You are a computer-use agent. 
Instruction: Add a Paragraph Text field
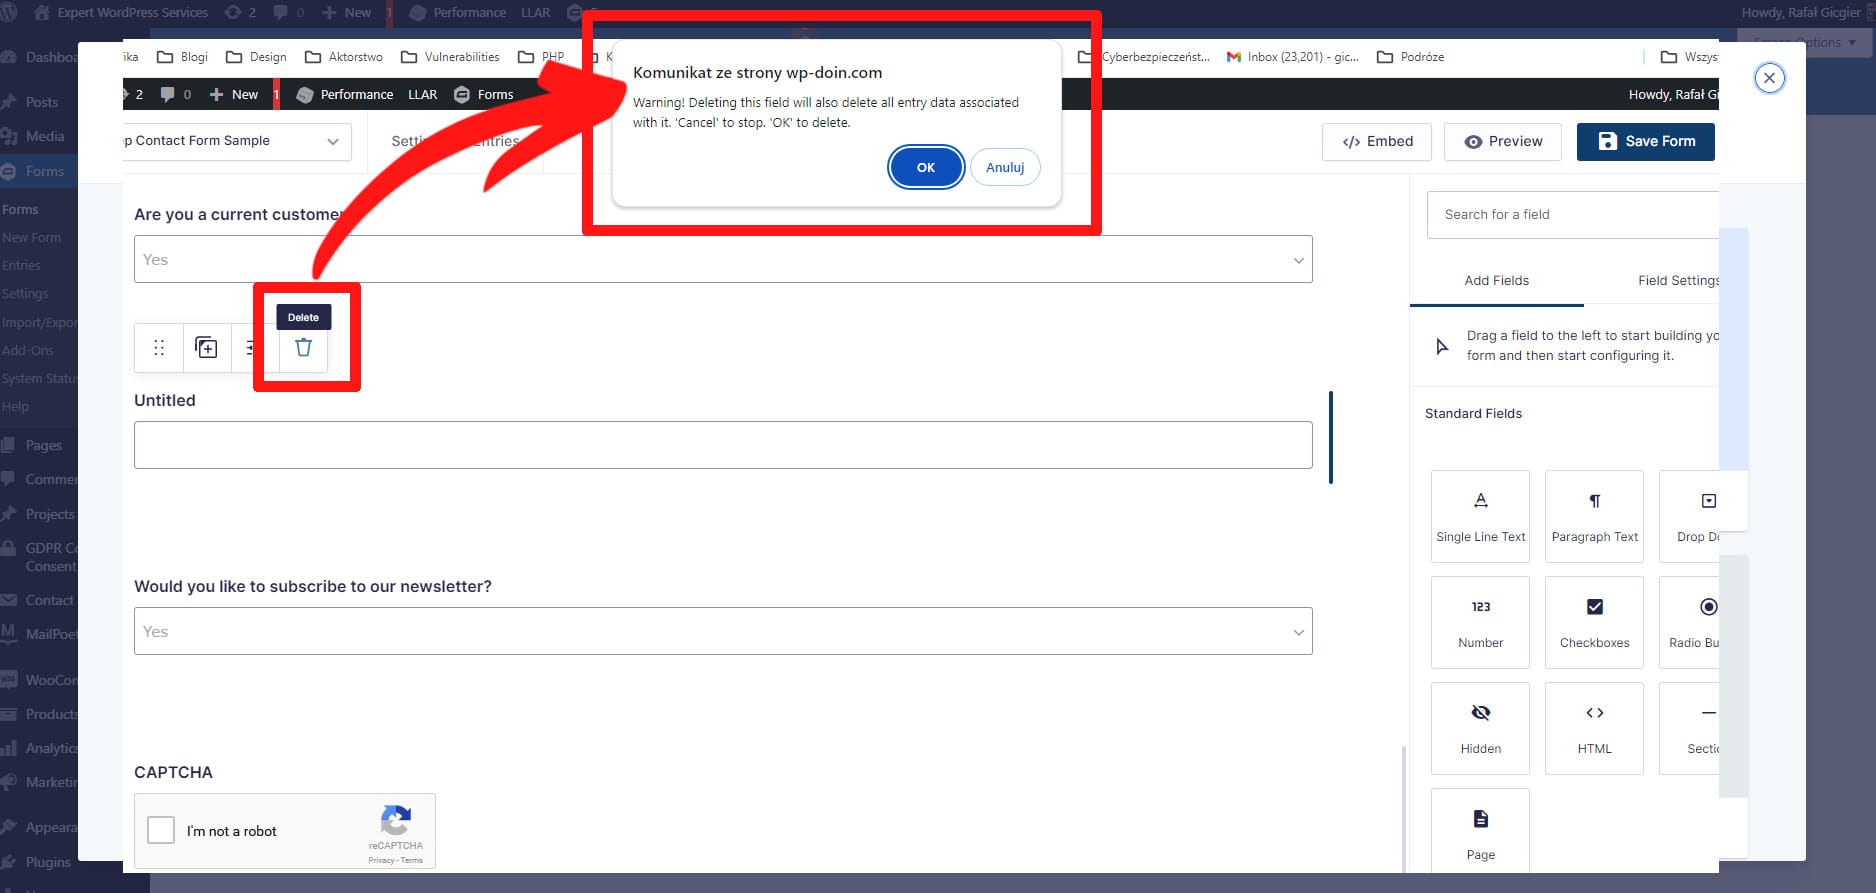[x=1594, y=518]
